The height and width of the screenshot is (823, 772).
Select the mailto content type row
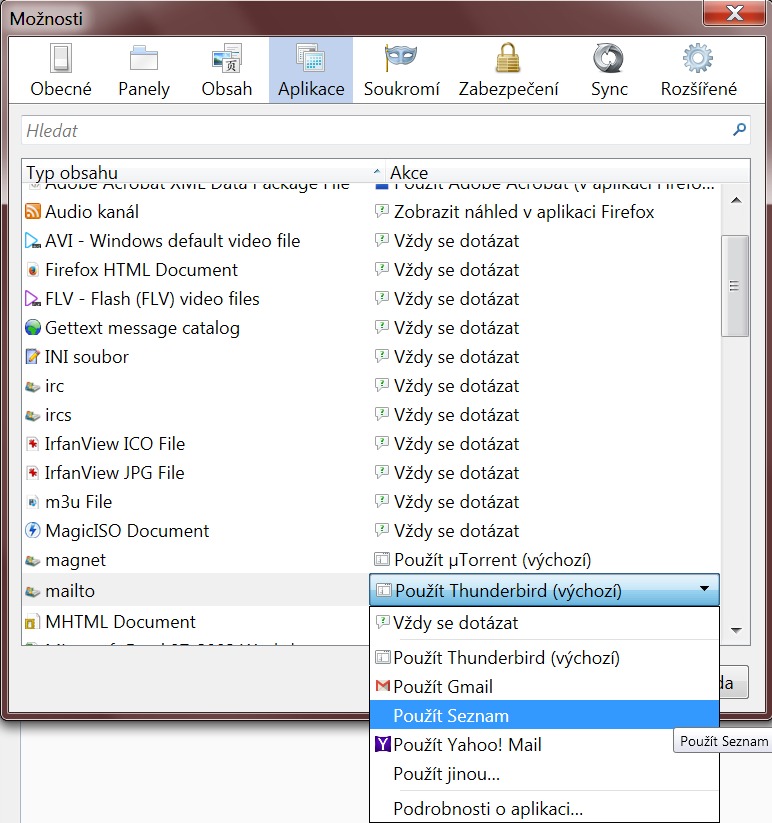pyautogui.click(x=196, y=590)
